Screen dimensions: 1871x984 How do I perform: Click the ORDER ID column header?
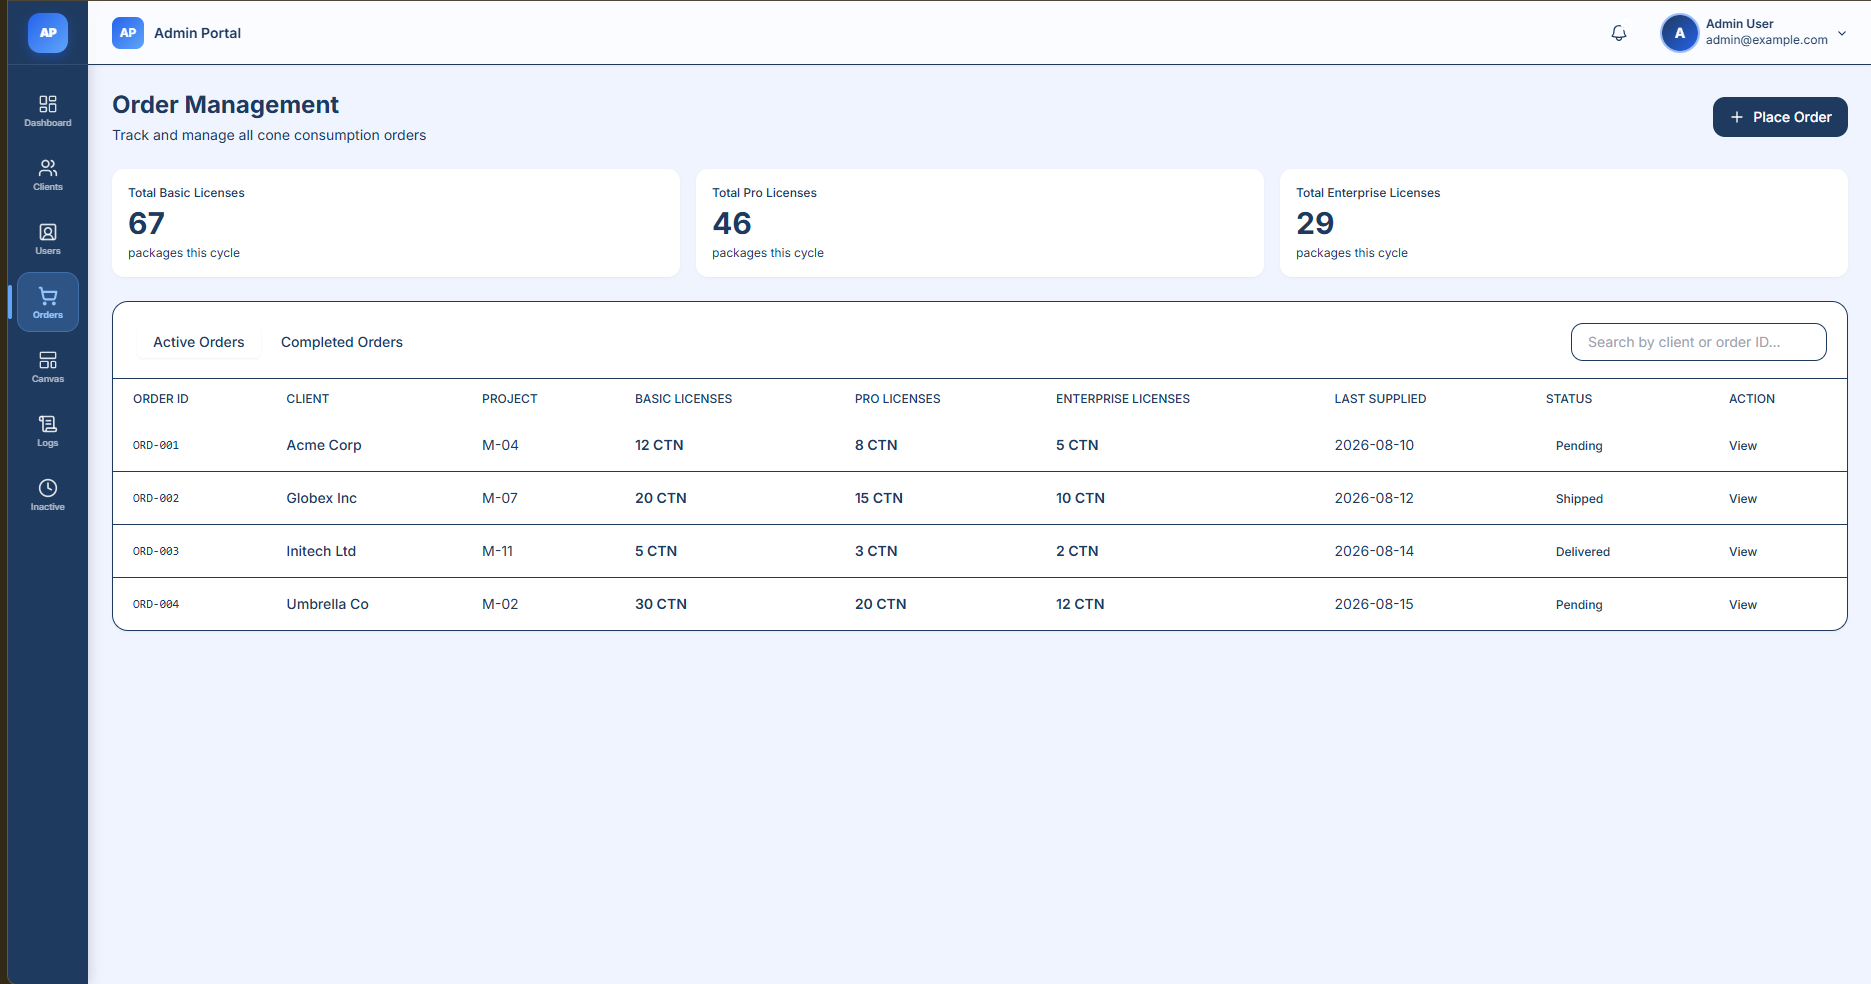161,399
